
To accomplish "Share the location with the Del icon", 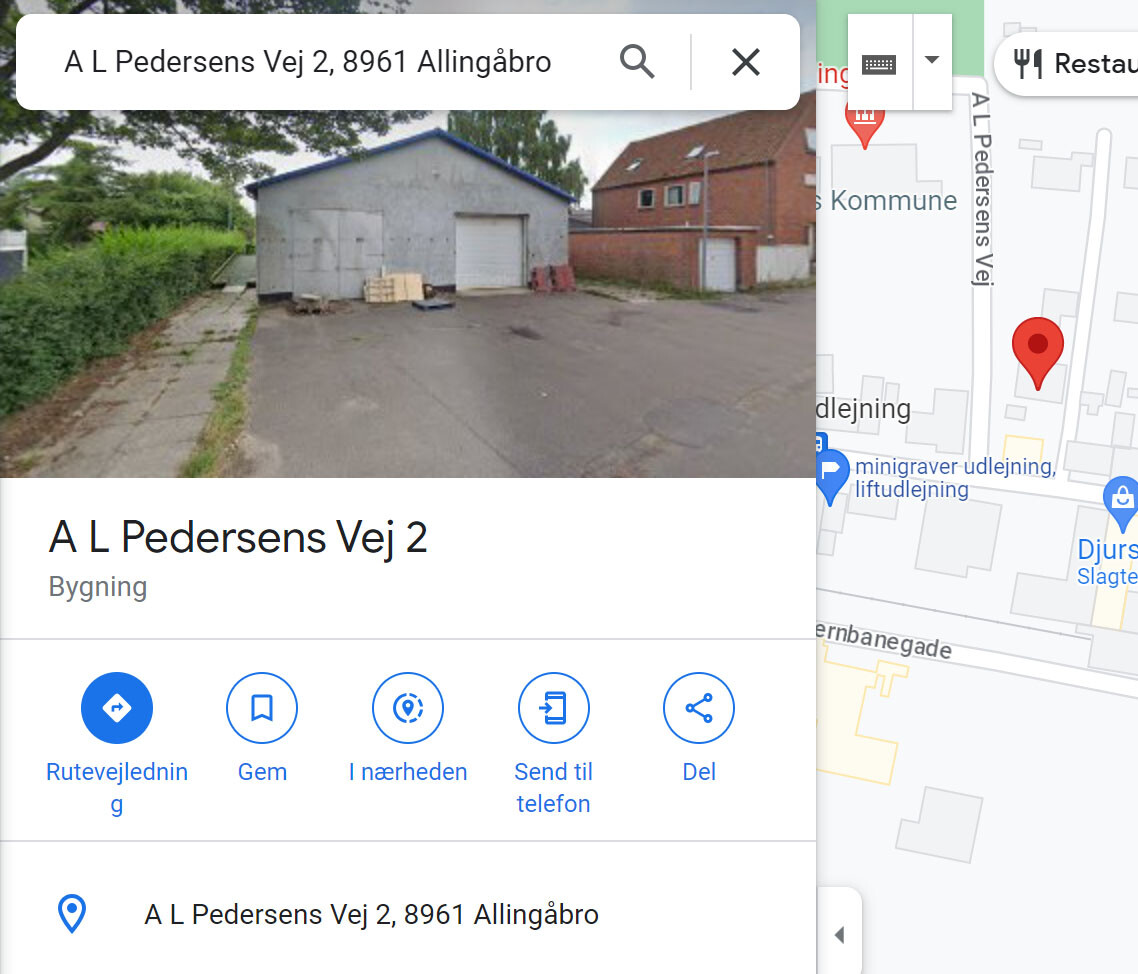I will (699, 708).
